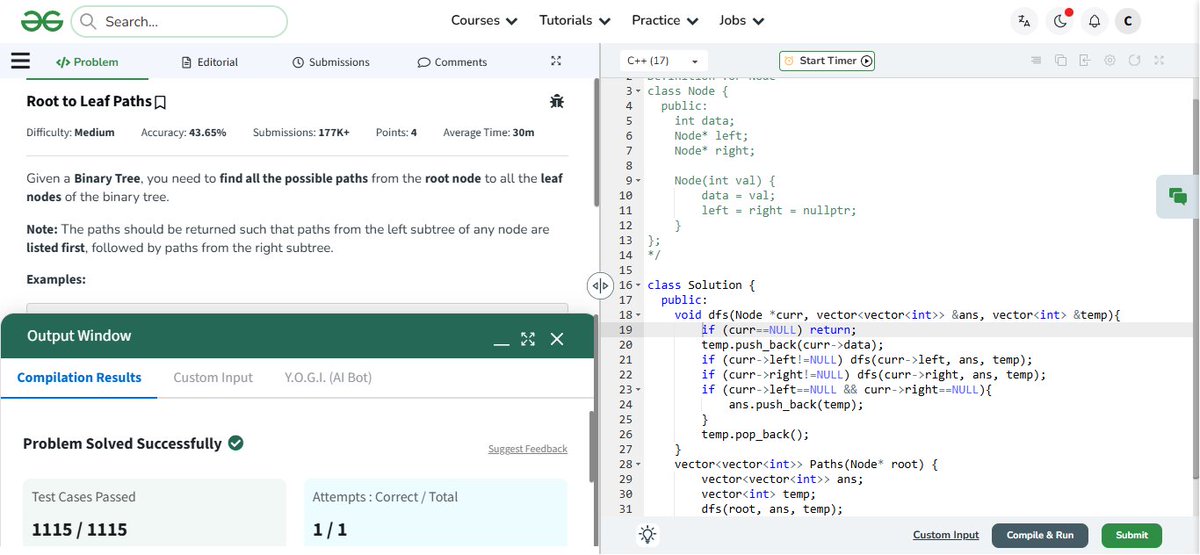Screen dimensions: 1200x555
Task: Click the Compile & Run button
Action: tap(1040, 535)
